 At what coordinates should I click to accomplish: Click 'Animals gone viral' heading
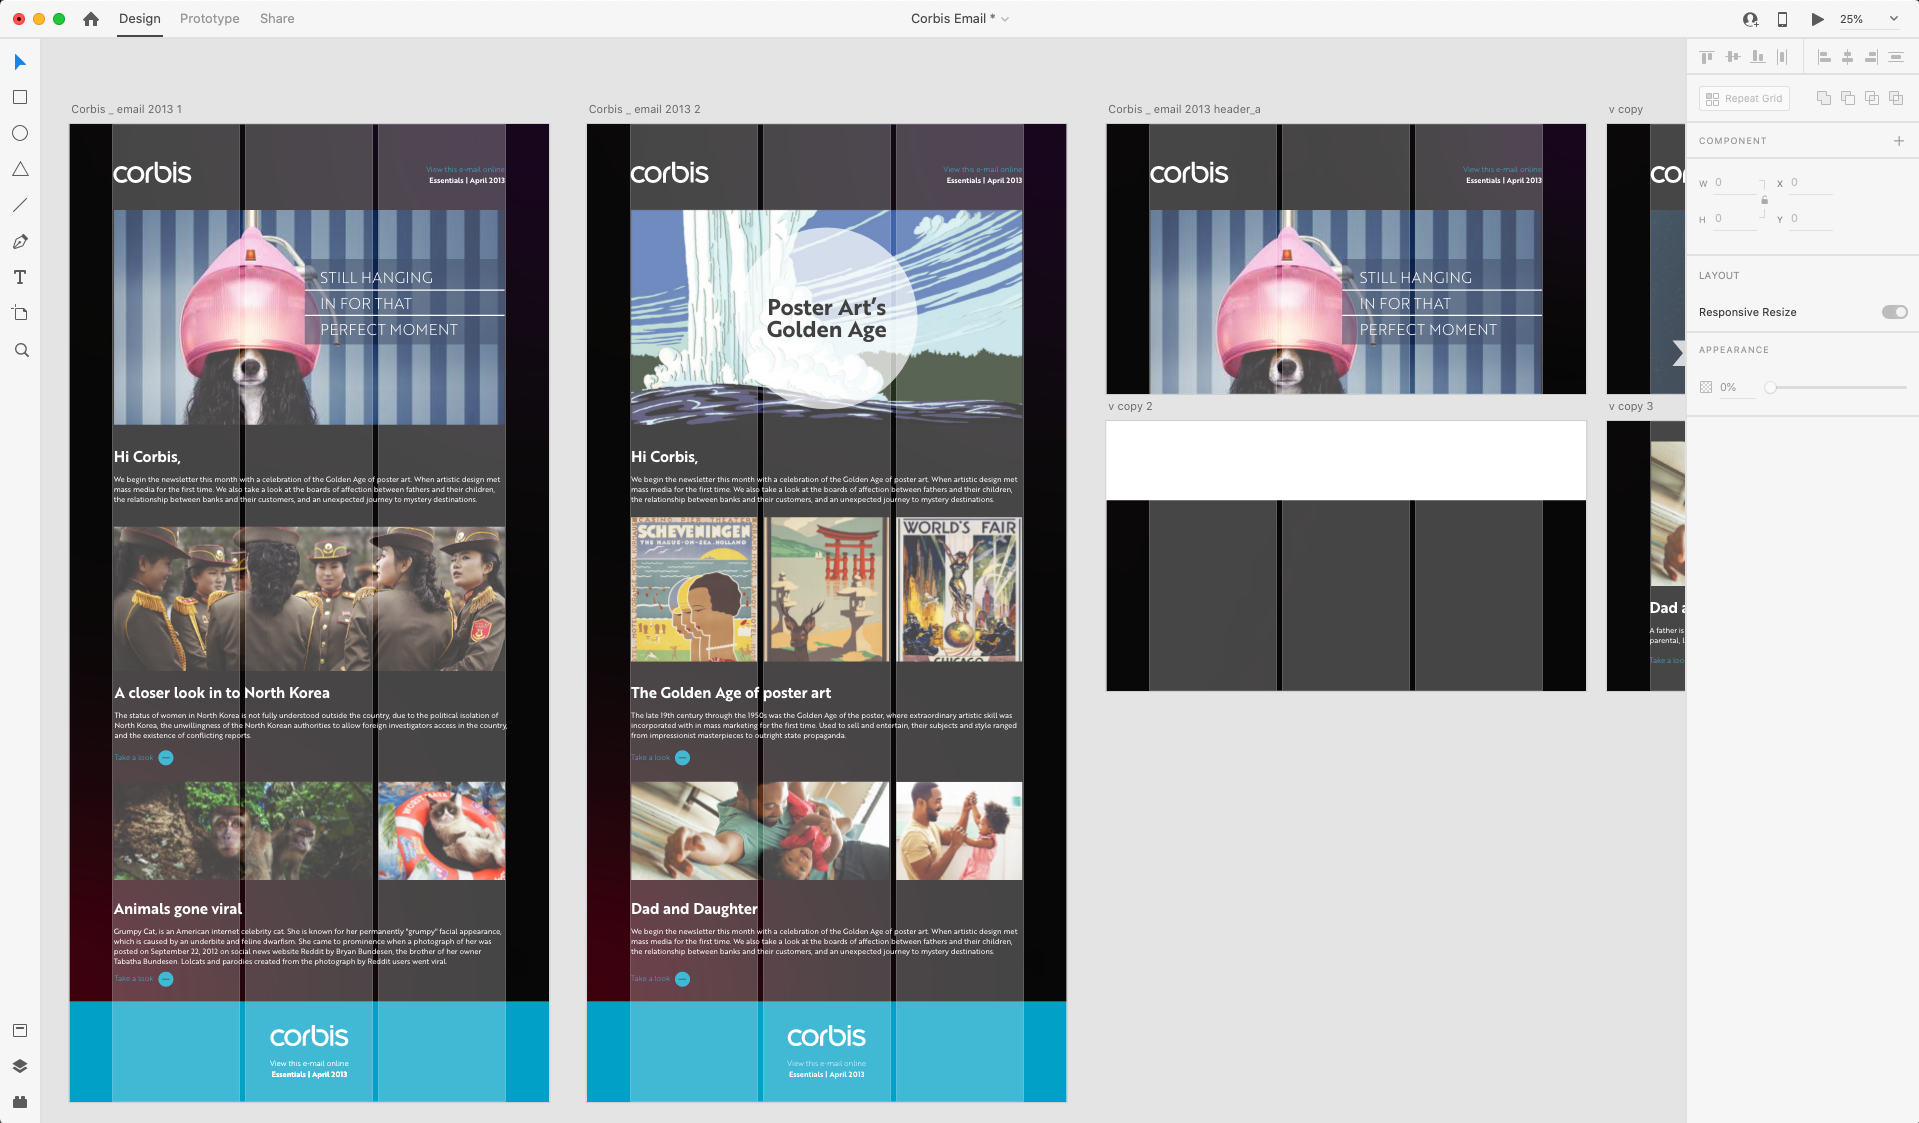point(177,909)
